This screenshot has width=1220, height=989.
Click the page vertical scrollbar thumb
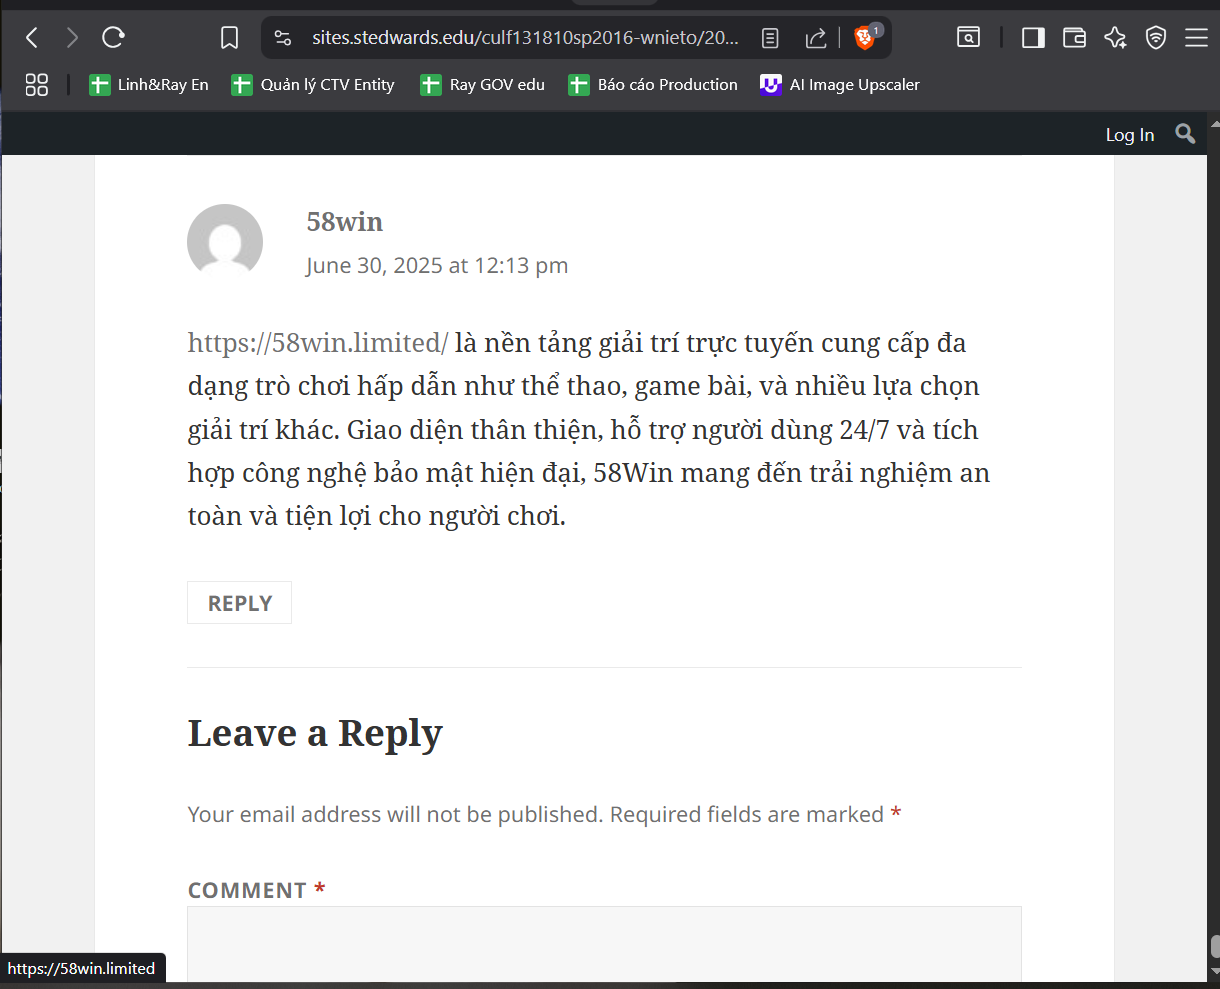(x=1214, y=946)
